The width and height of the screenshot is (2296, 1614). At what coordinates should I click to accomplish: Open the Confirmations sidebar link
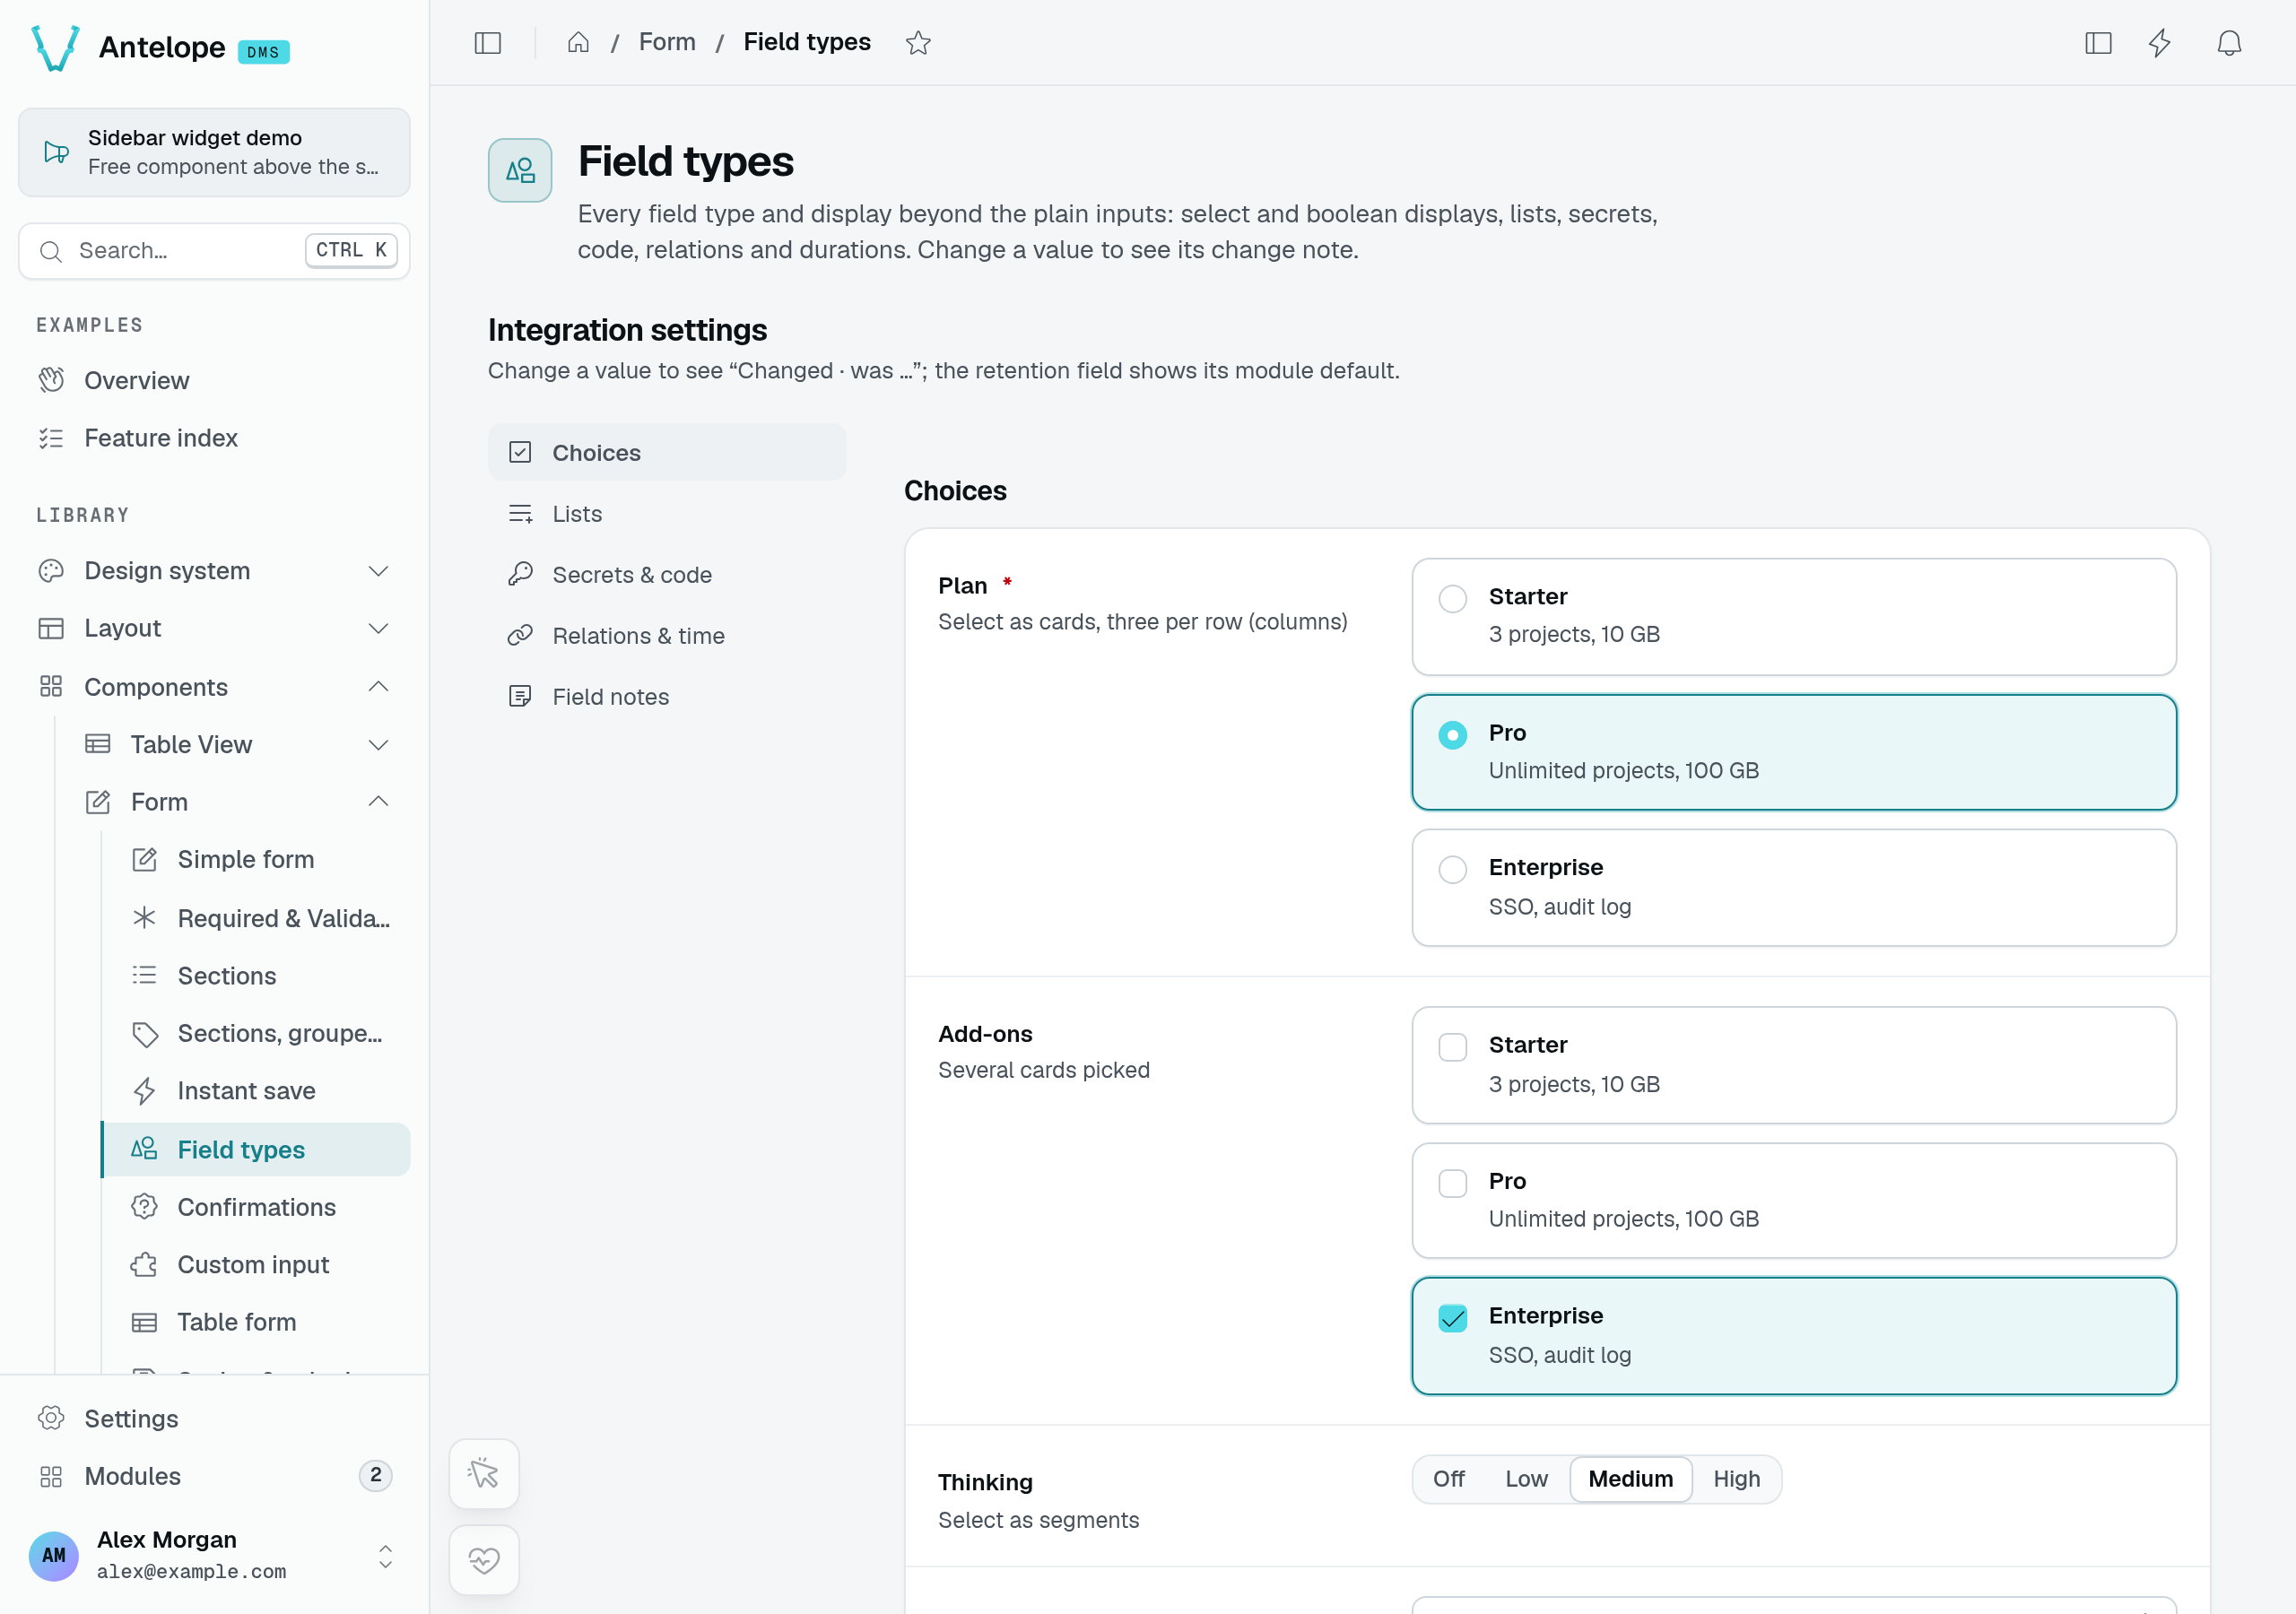(256, 1207)
